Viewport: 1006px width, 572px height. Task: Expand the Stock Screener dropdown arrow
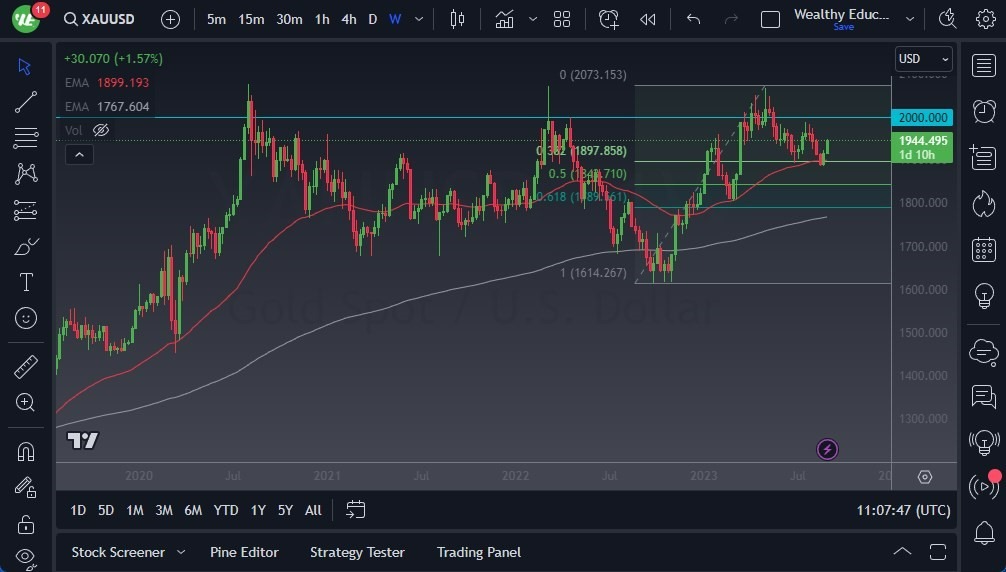[x=181, y=552]
